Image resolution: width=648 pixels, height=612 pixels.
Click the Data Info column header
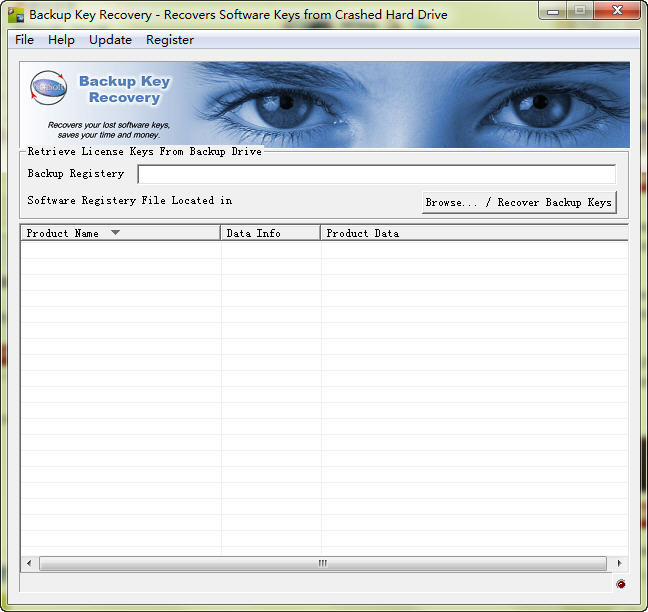point(270,233)
